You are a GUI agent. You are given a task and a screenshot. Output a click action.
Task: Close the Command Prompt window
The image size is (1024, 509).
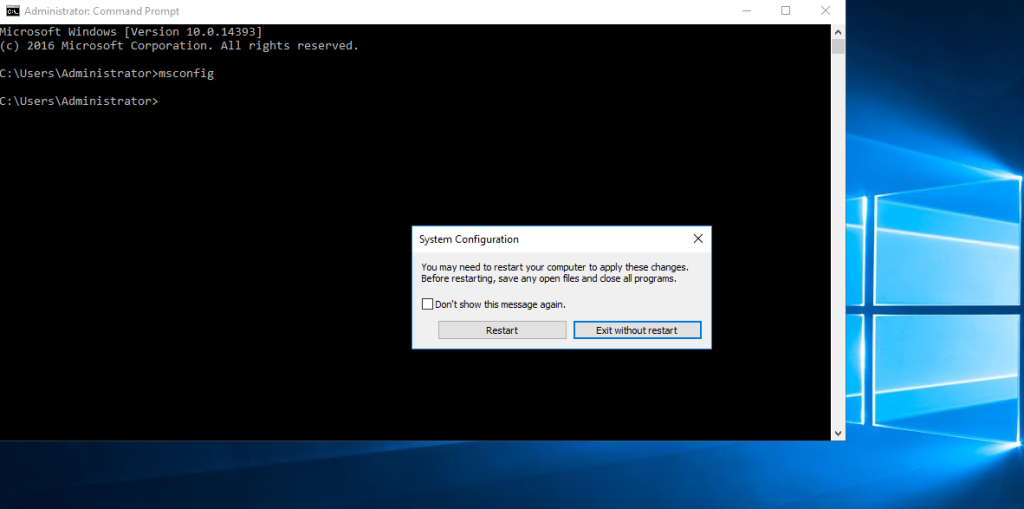[825, 10]
